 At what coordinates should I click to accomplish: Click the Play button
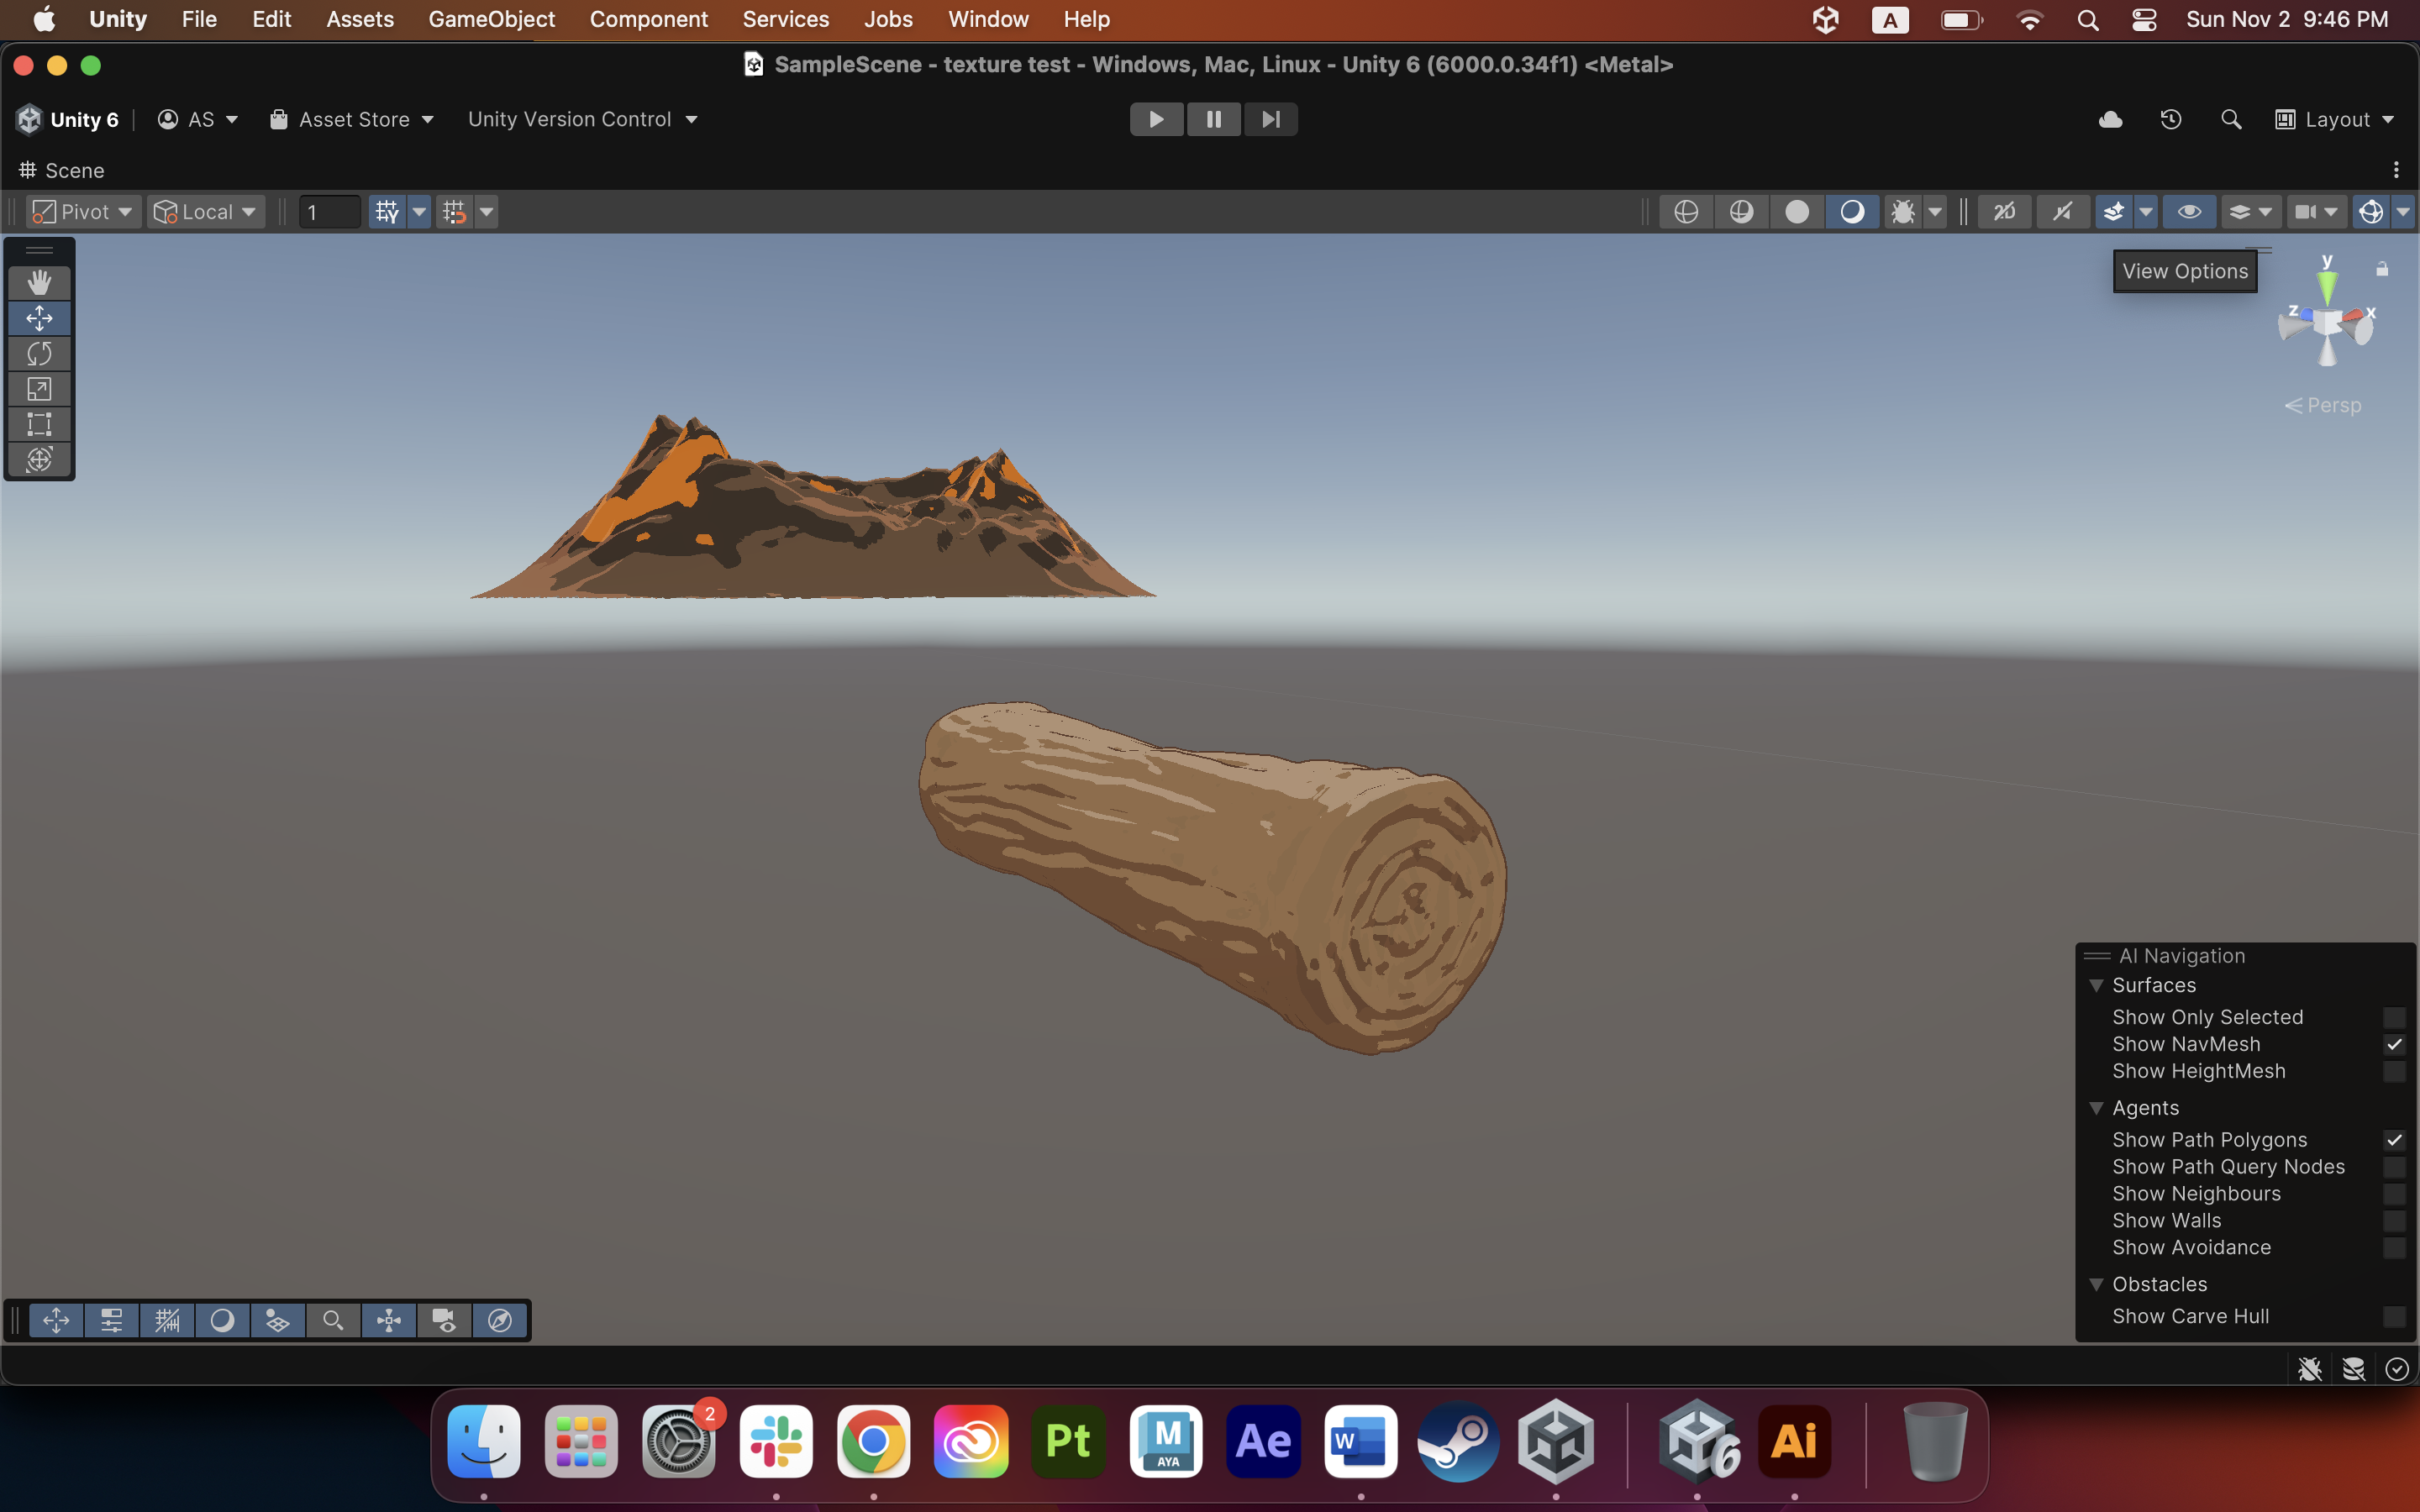[1156, 119]
